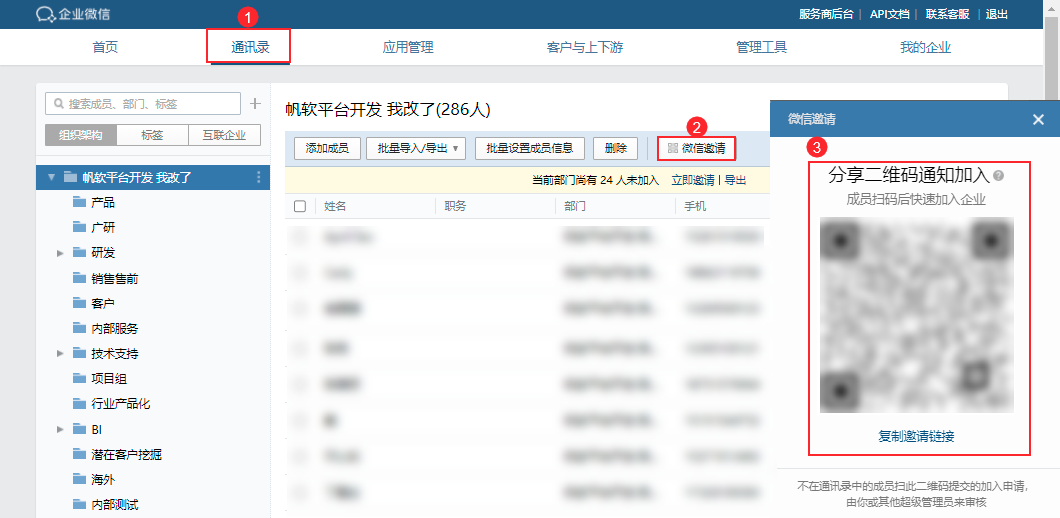This screenshot has width=1060, height=518.
Task: Click 批量设置成员信息 button
Action: coord(530,148)
